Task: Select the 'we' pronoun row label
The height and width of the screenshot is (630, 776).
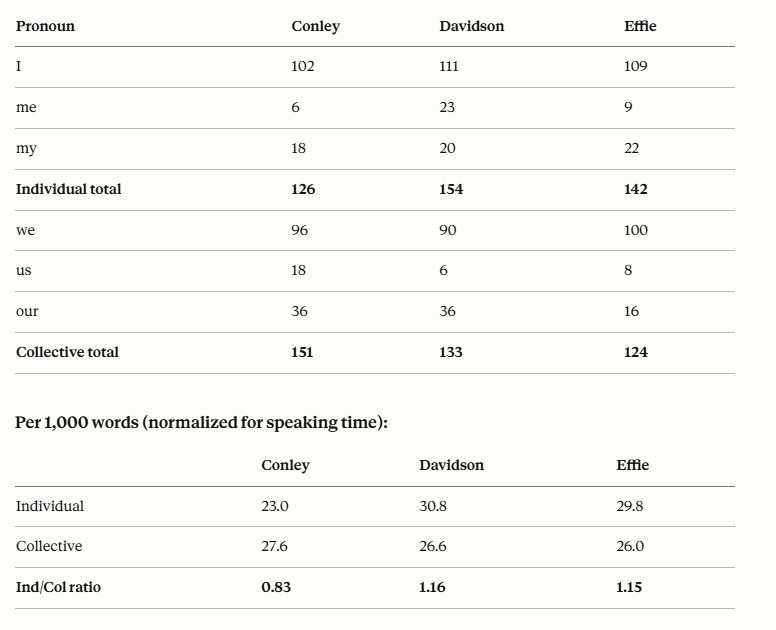Action: click(x=25, y=230)
